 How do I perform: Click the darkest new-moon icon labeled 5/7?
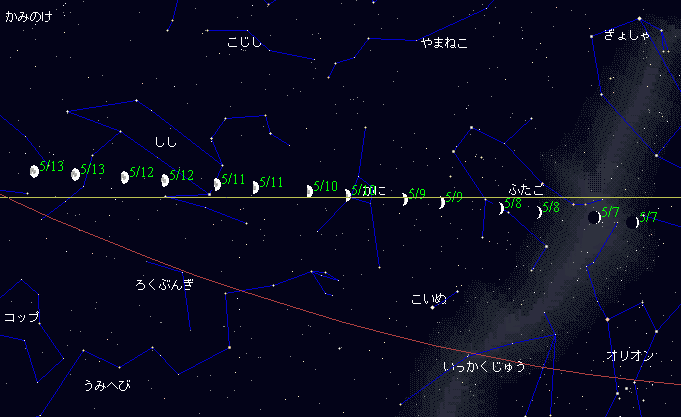click(x=633, y=222)
